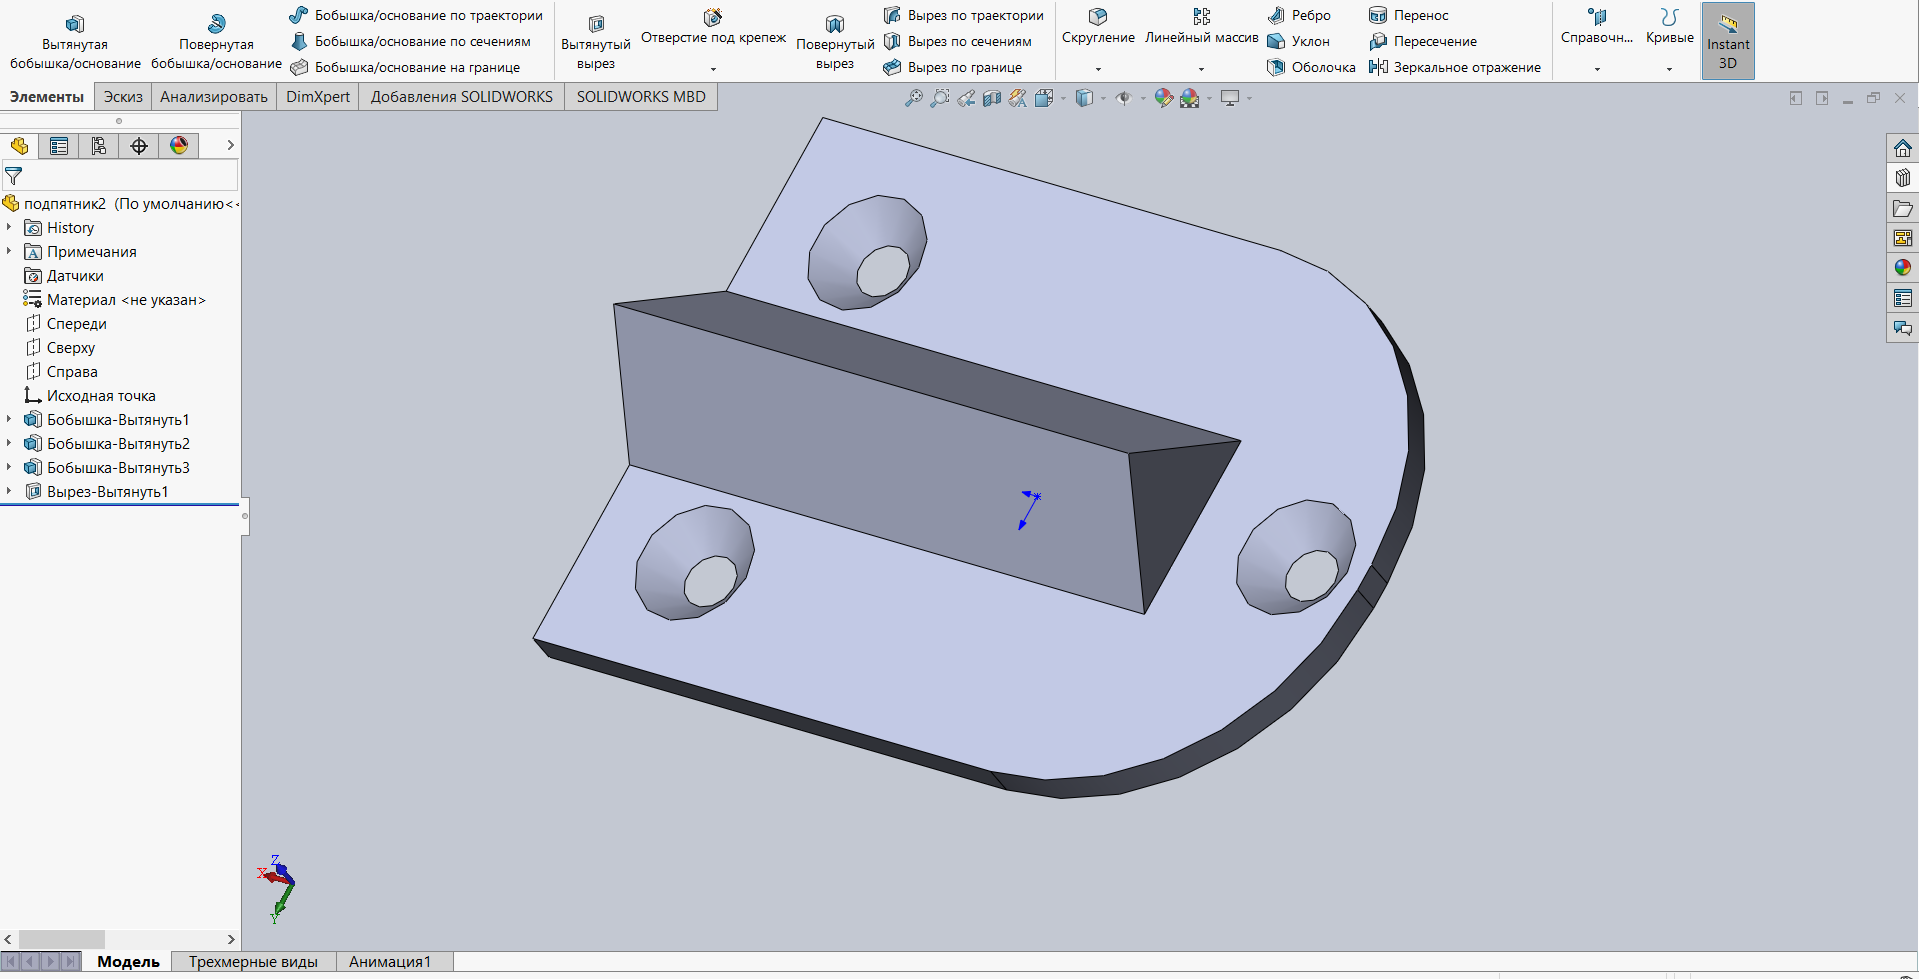Select the Спереди plane in tree
Image resolution: width=1919 pixels, height=979 pixels.
click(x=76, y=324)
